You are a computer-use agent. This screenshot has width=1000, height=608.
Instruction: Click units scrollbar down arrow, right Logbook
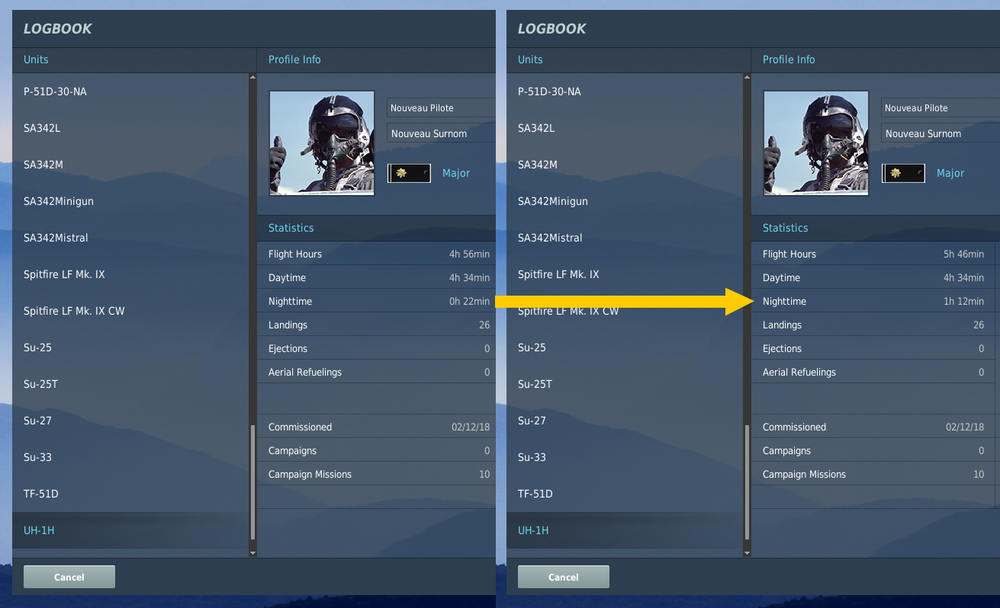tap(747, 553)
